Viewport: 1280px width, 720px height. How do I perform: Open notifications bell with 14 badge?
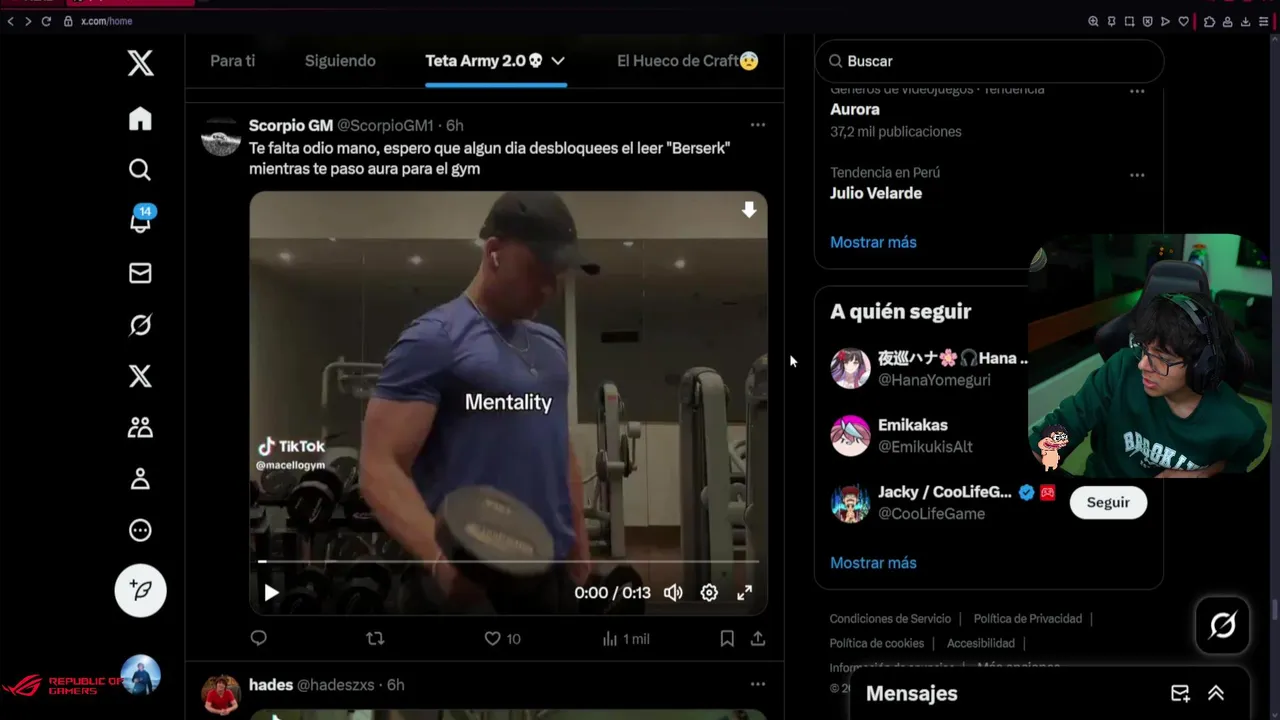[x=141, y=220]
